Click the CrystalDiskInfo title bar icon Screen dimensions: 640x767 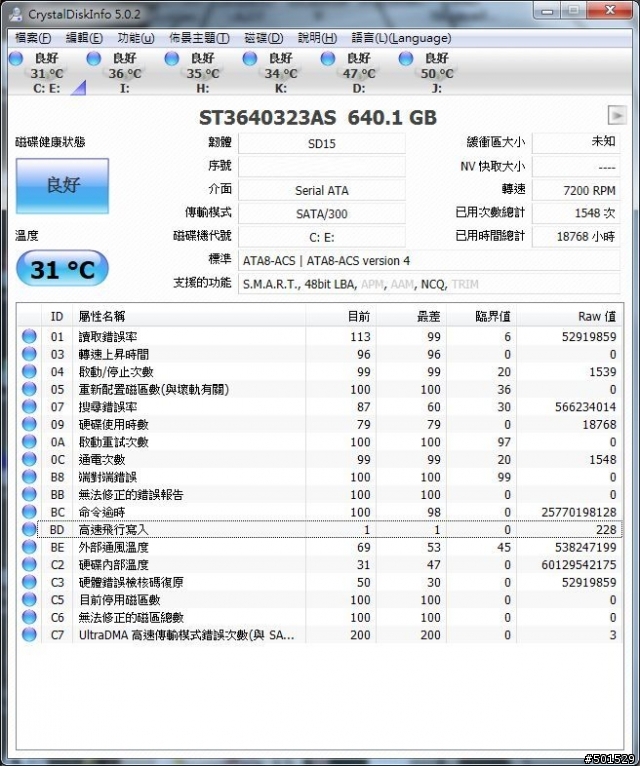pyautogui.click(x=17, y=14)
